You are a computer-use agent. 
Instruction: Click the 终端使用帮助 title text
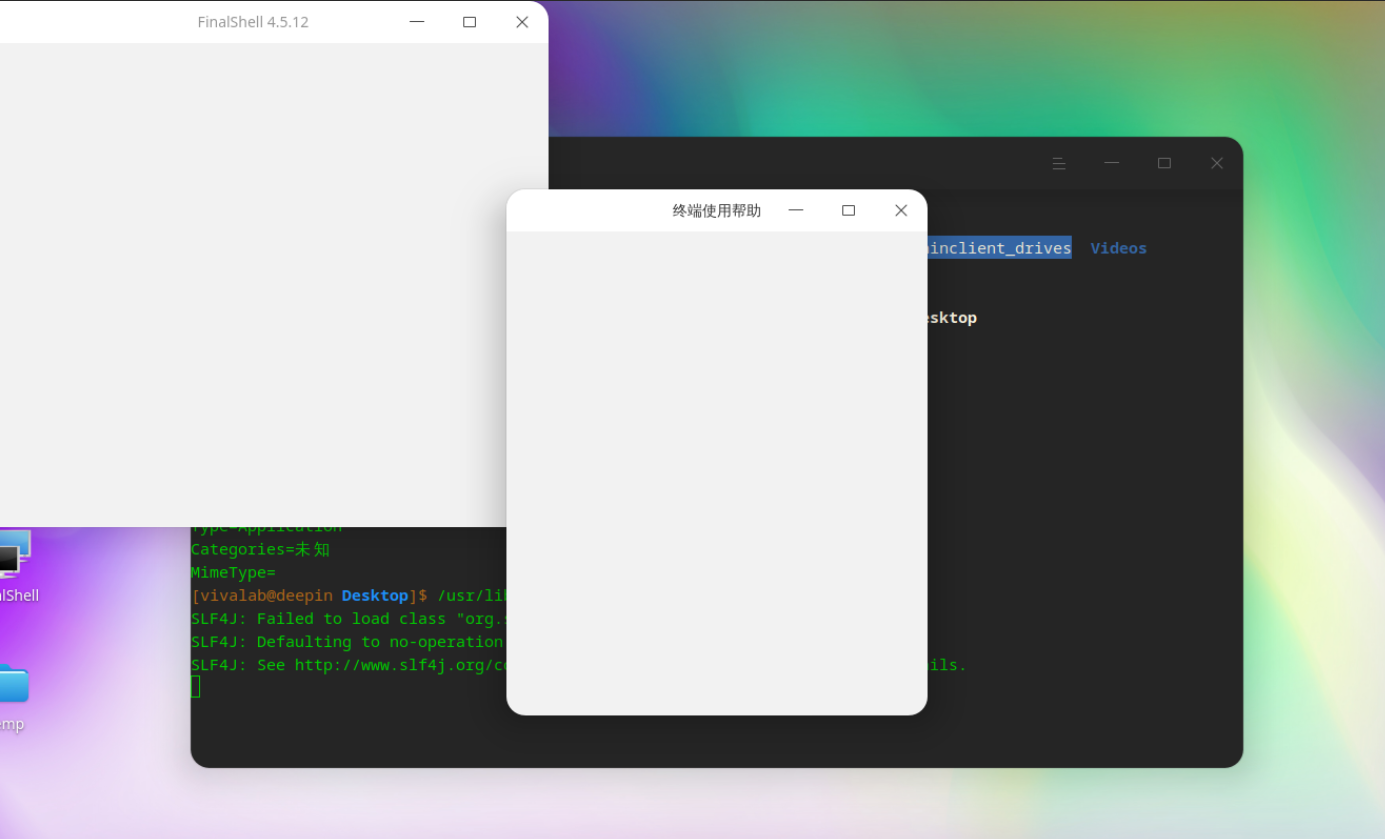coord(716,211)
